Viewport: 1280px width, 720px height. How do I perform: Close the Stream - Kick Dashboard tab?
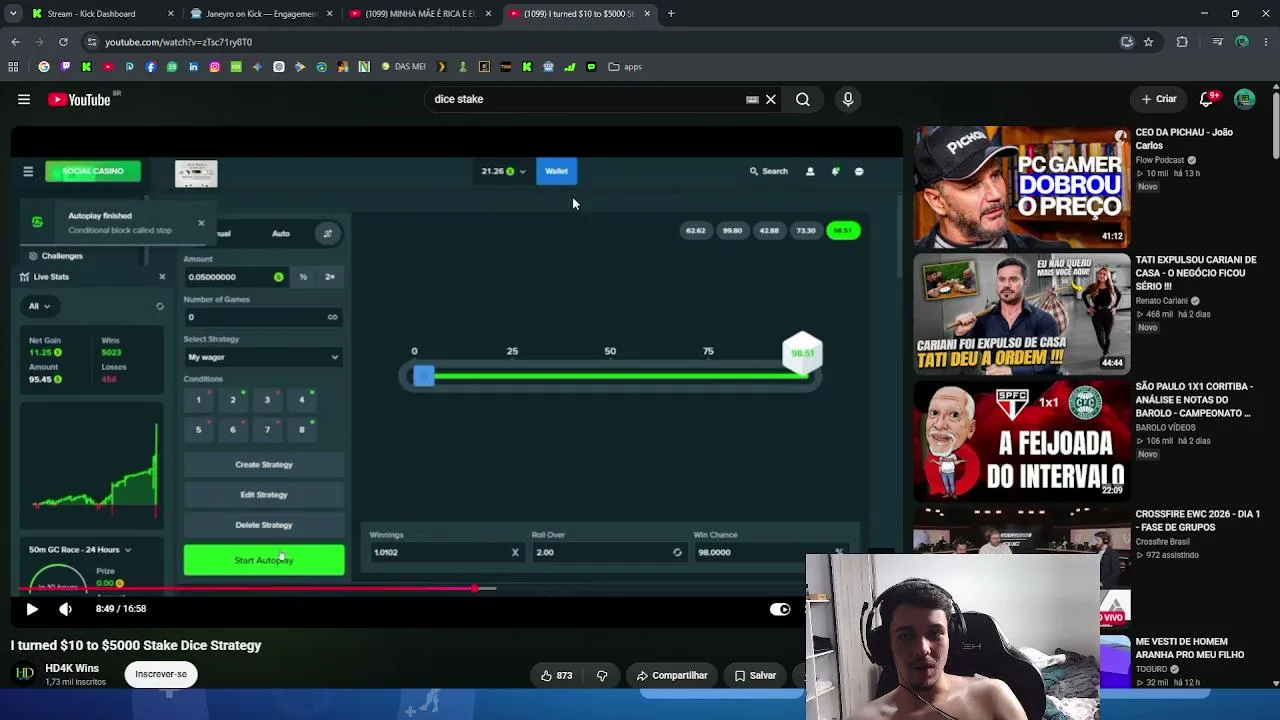171,14
